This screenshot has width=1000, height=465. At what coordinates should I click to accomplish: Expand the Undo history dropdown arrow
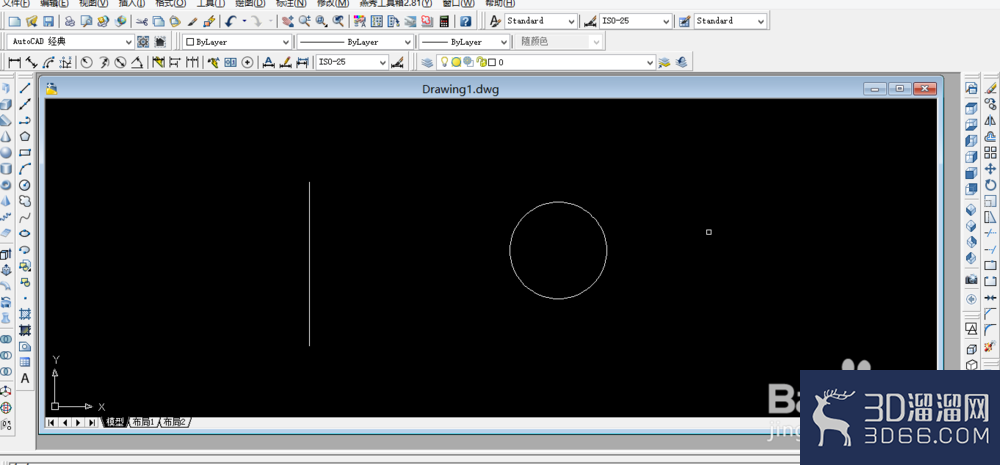point(244,21)
